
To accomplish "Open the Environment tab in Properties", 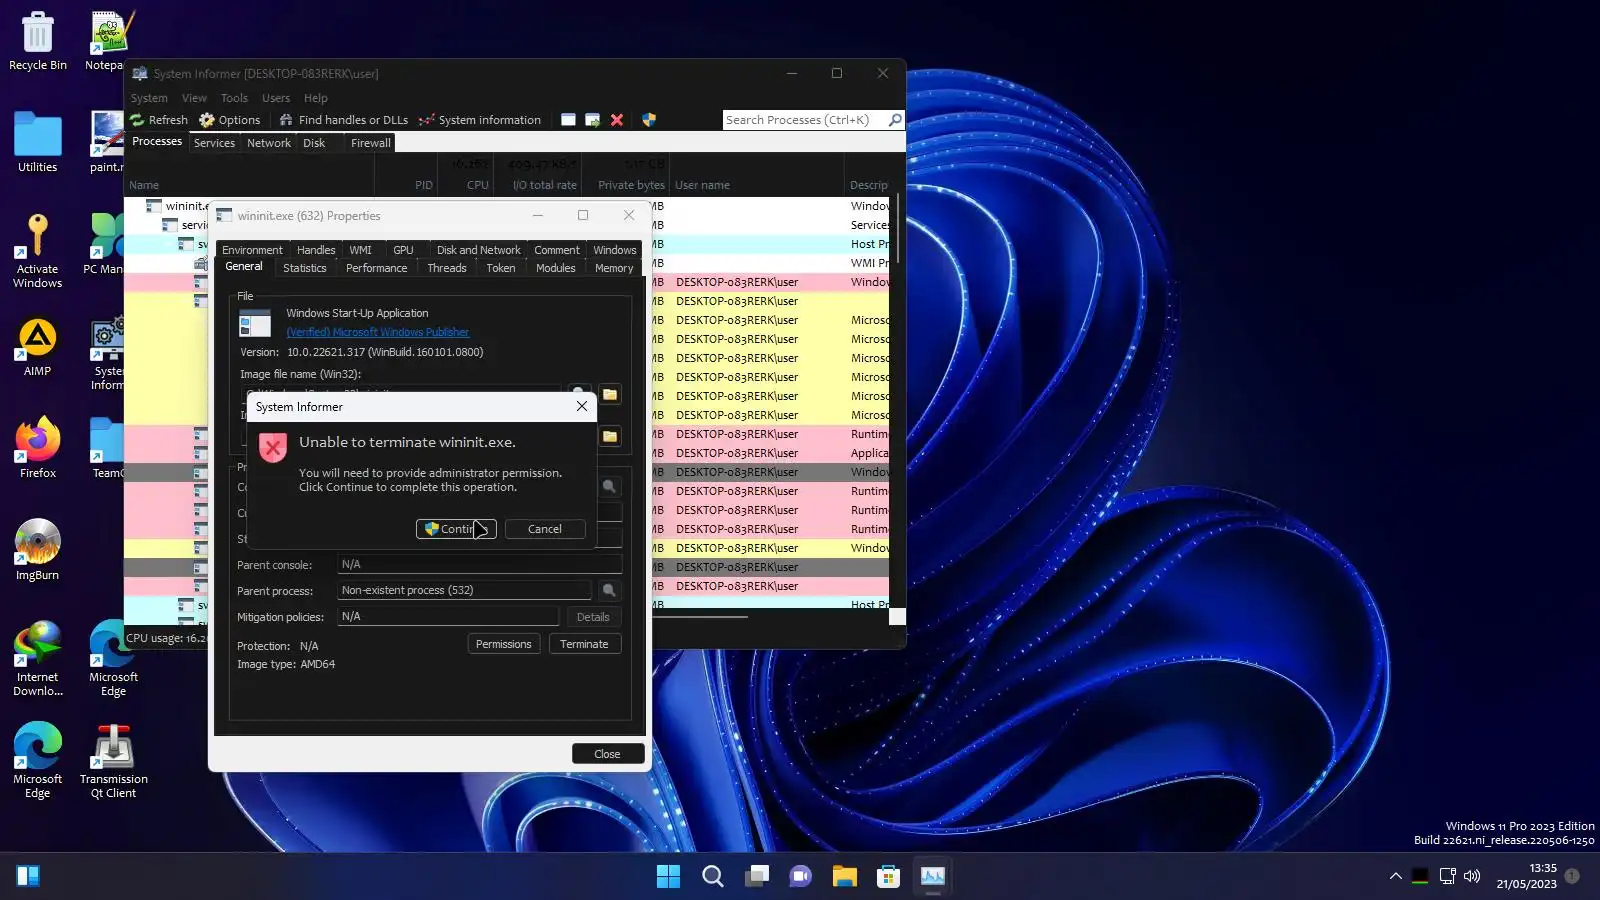I will click(x=252, y=250).
